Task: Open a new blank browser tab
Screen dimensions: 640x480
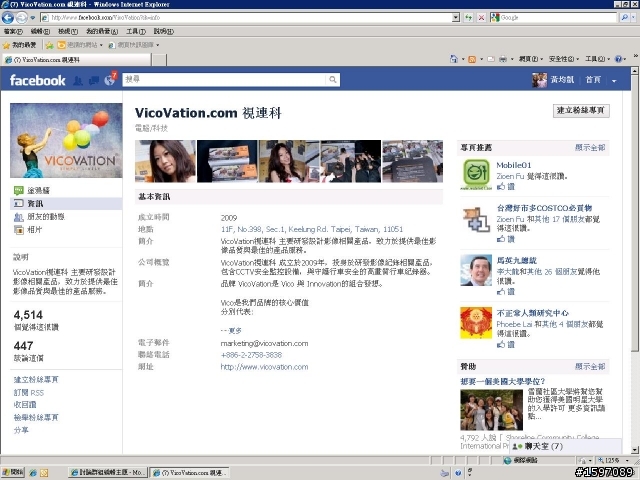Action: (160, 60)
